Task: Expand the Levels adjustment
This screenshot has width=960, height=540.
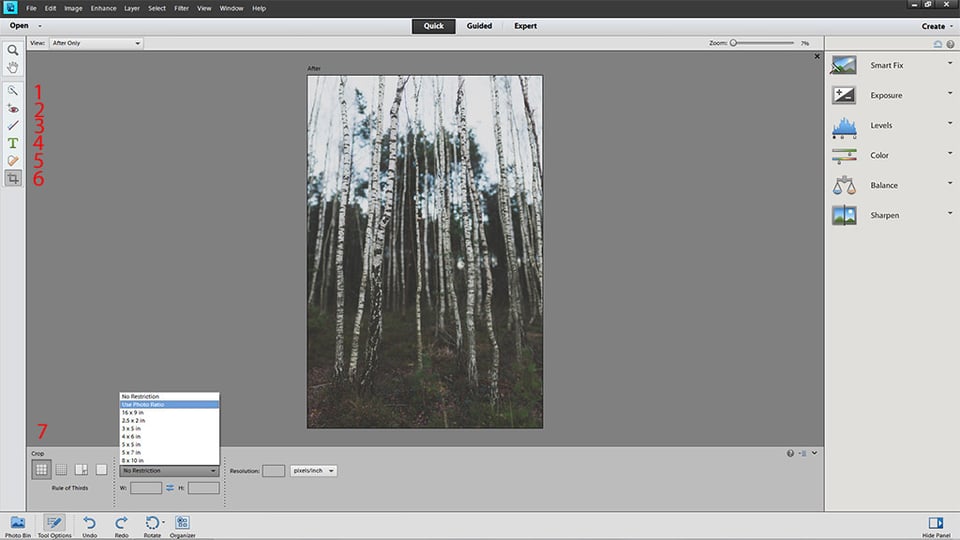Action: 950,123
